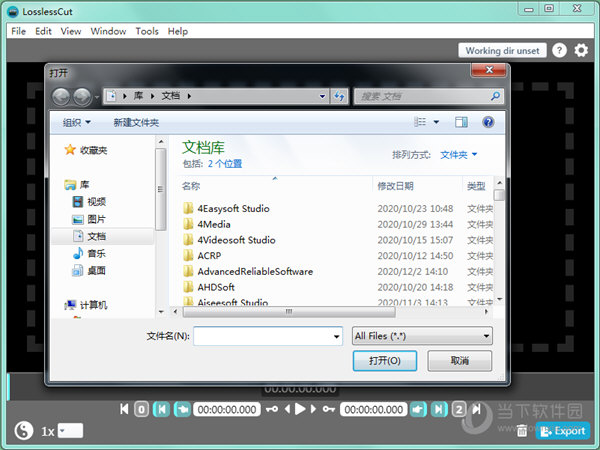Viewport: 600px width, 450px height.
Task: Seek to previous keyframe
Action: tap(272, 409)
